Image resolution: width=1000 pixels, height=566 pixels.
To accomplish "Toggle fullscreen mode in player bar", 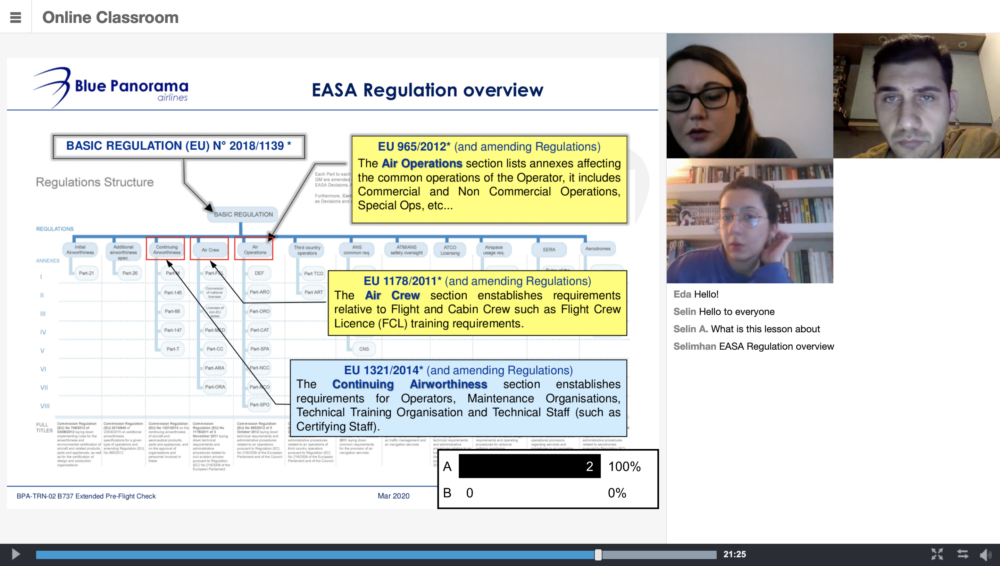I will (937, 555).
